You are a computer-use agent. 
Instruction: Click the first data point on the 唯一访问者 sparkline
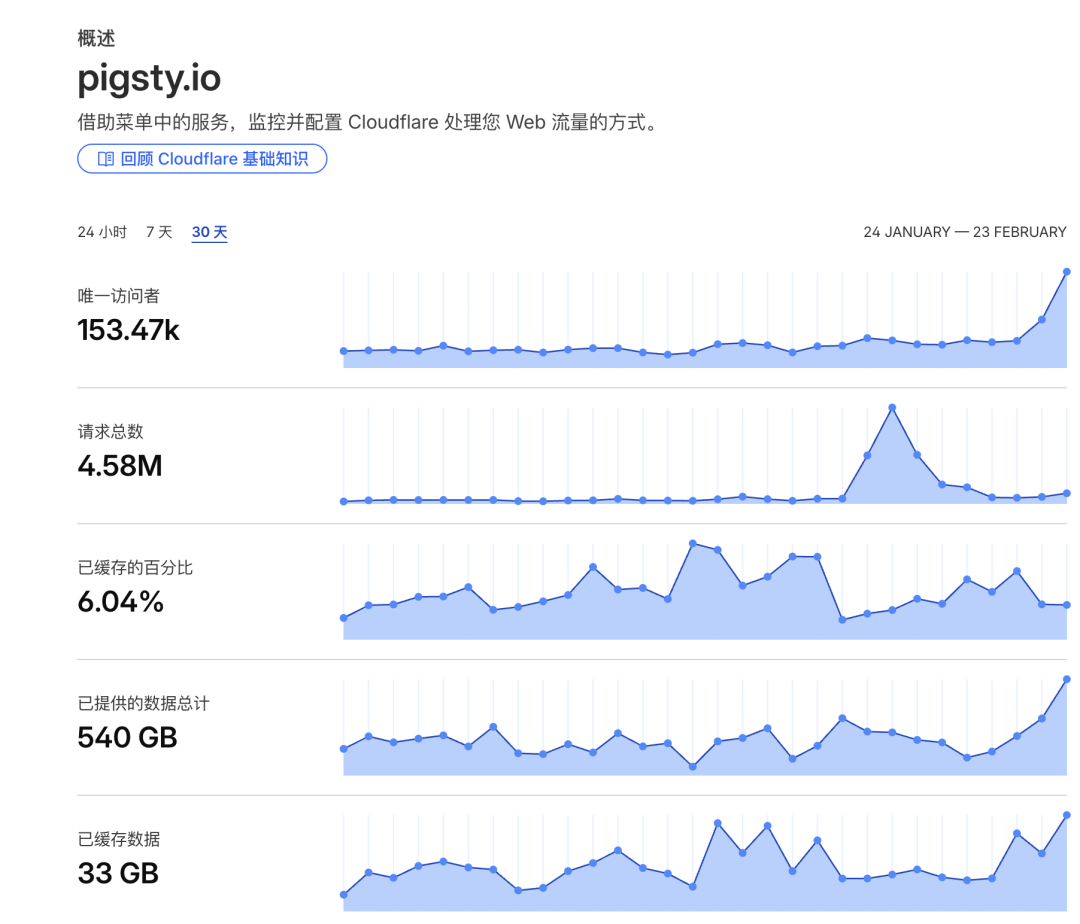point(344,351)
